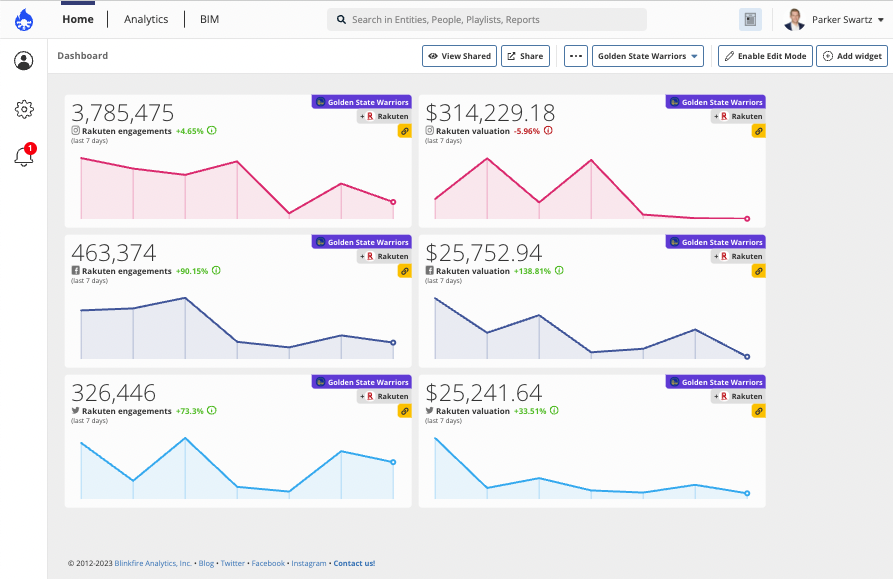The width and height of the screenshot is (893, 579).
Task: Click the search field for Entities, People
Action: click(487, 20)
